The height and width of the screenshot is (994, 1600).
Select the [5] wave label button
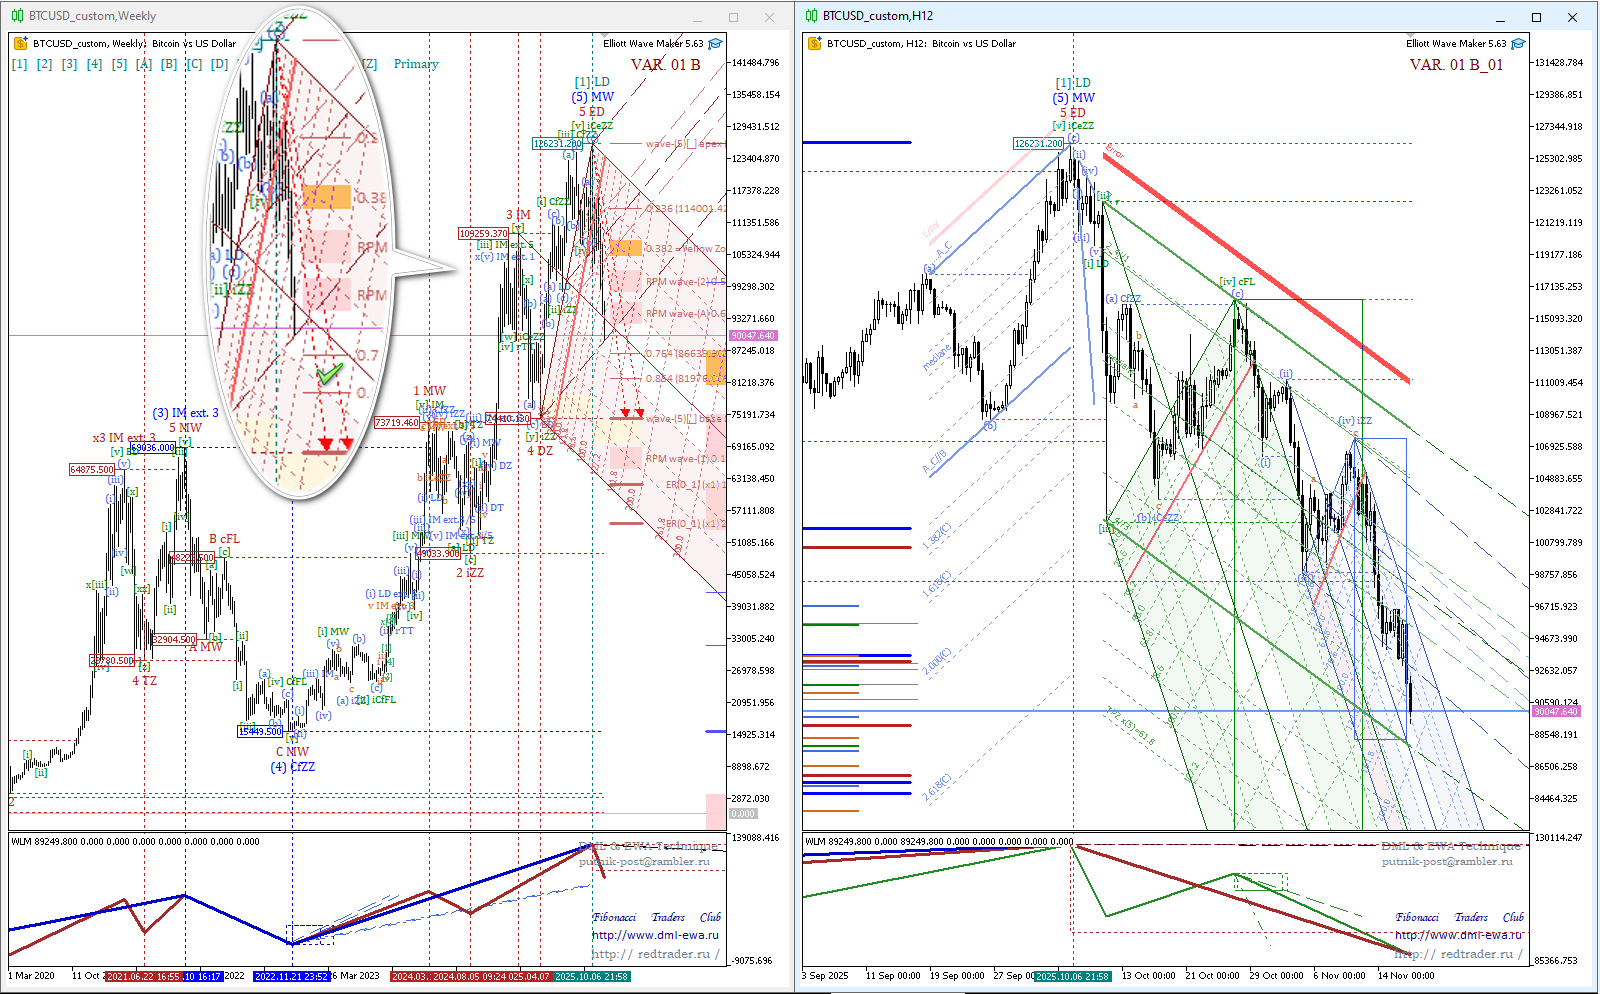119,64
